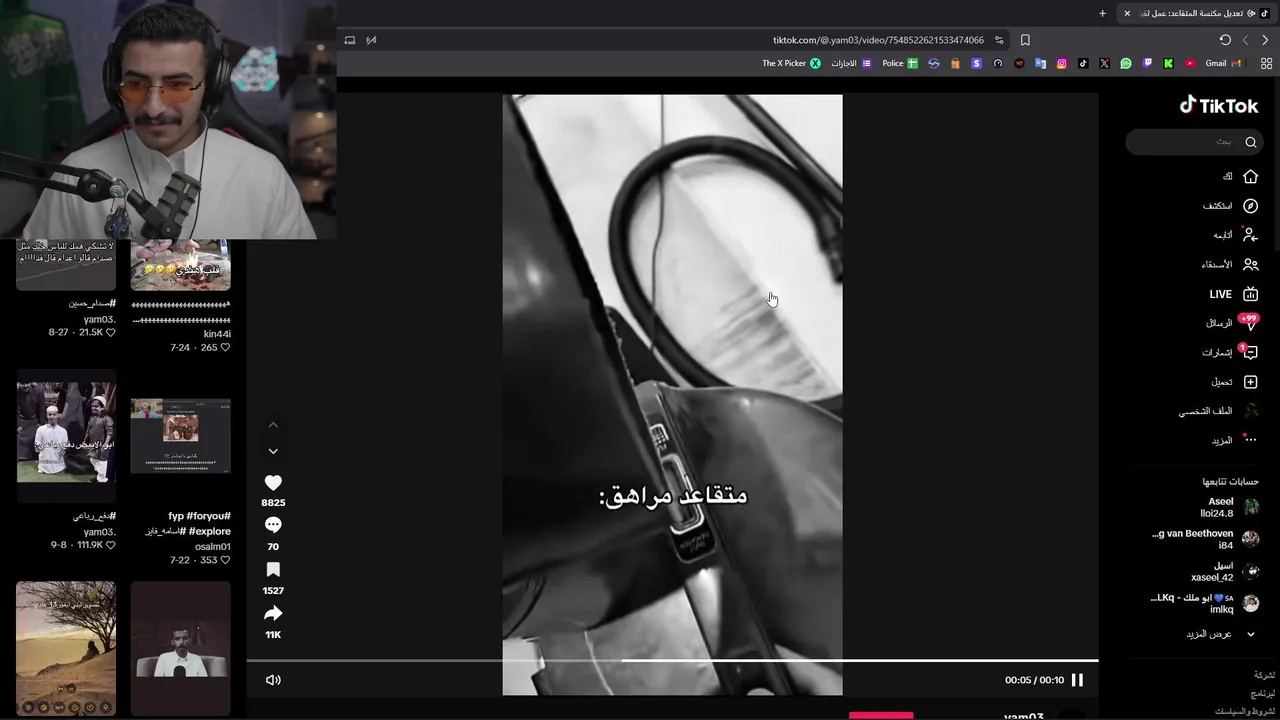Viewport: 1280px width, 720px height.
Task: Pause the video playback
Action: (1077, 680)
